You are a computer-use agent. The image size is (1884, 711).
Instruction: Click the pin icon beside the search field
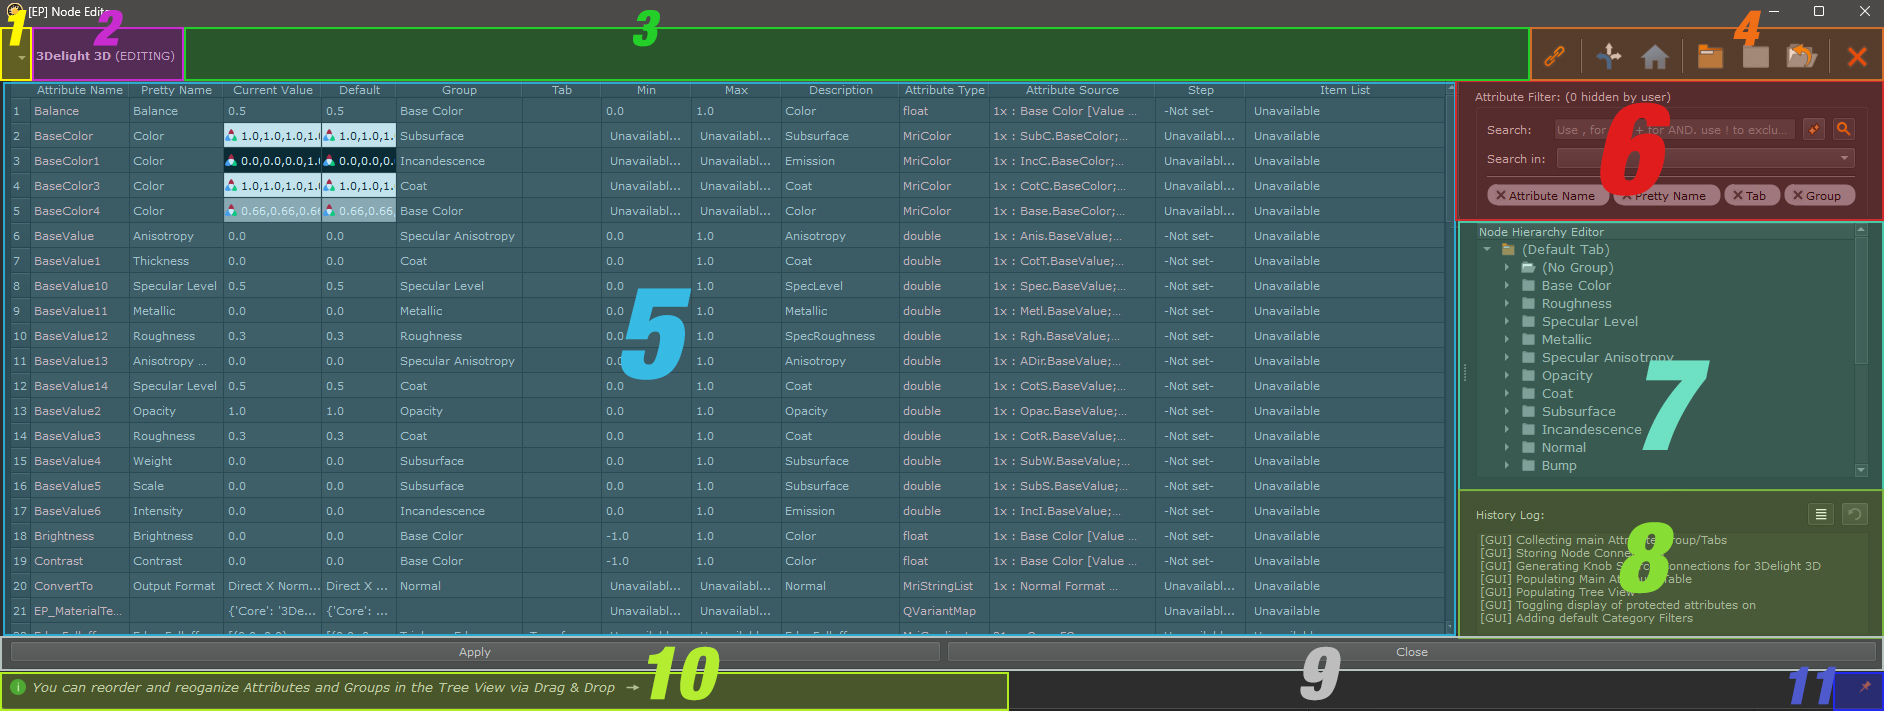[x=1814, y=130]
